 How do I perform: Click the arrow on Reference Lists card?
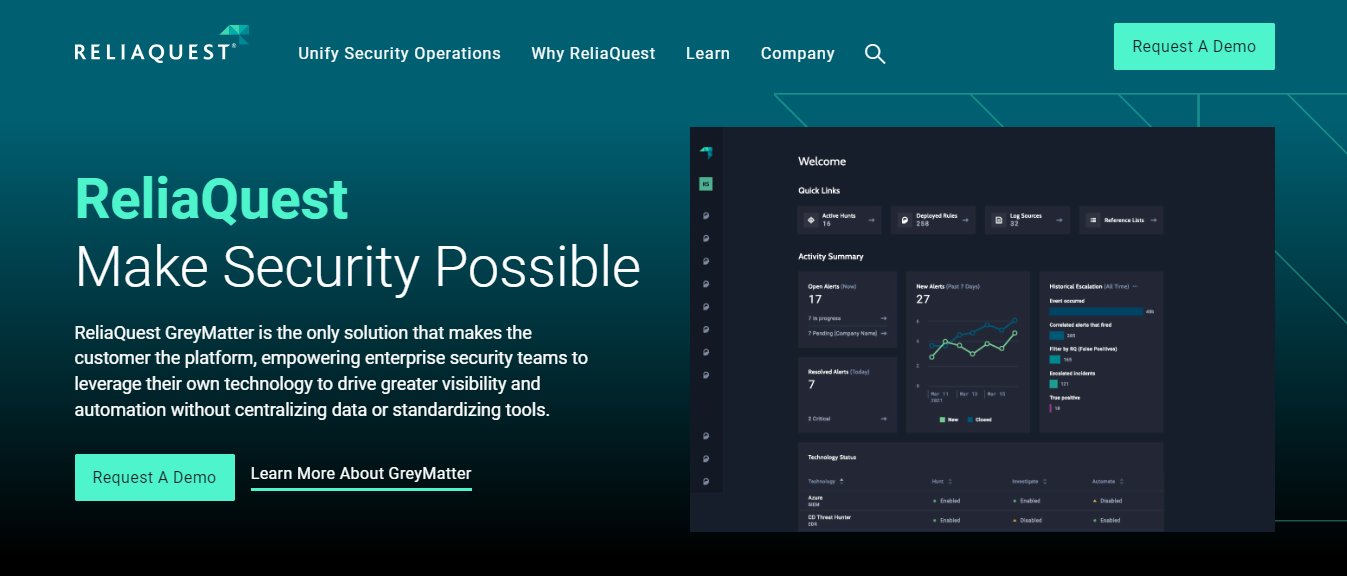tap(1153, 220)
